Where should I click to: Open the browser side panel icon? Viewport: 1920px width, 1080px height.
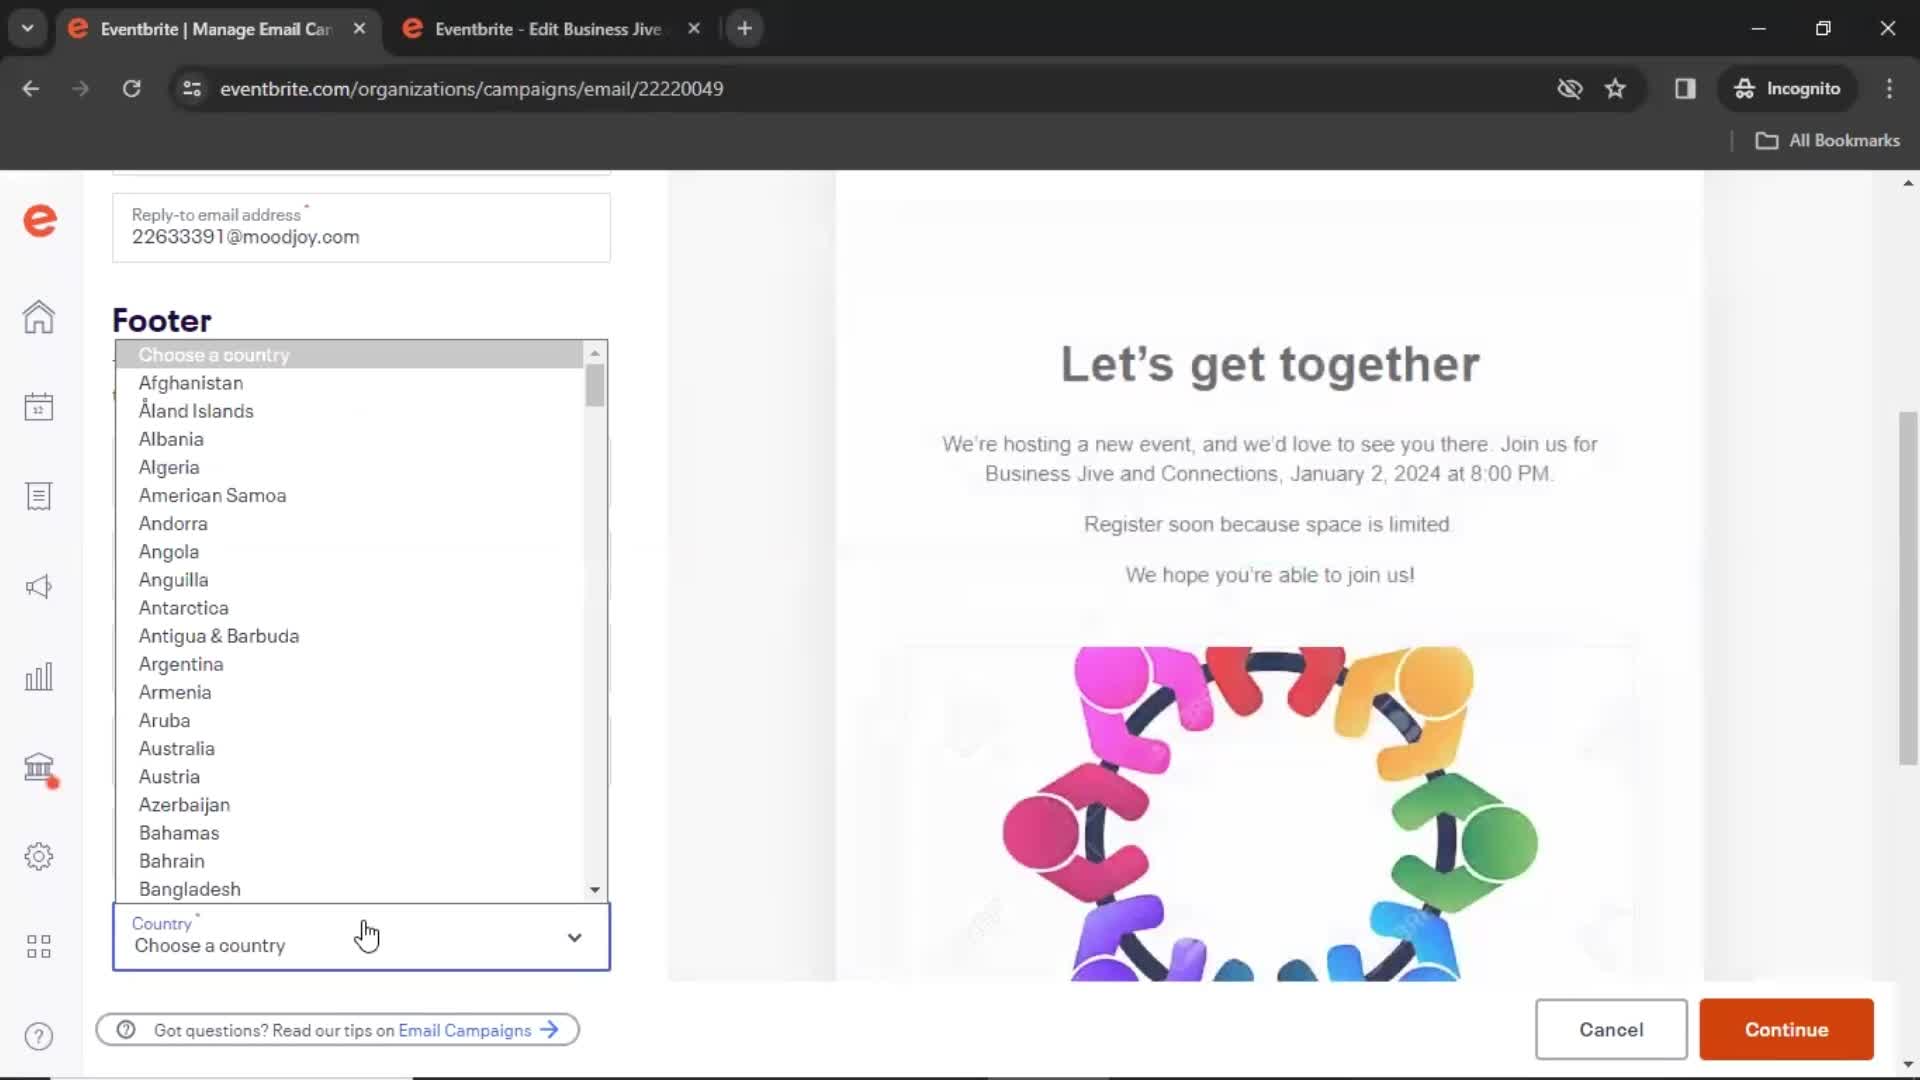(x=1685, y=89)
